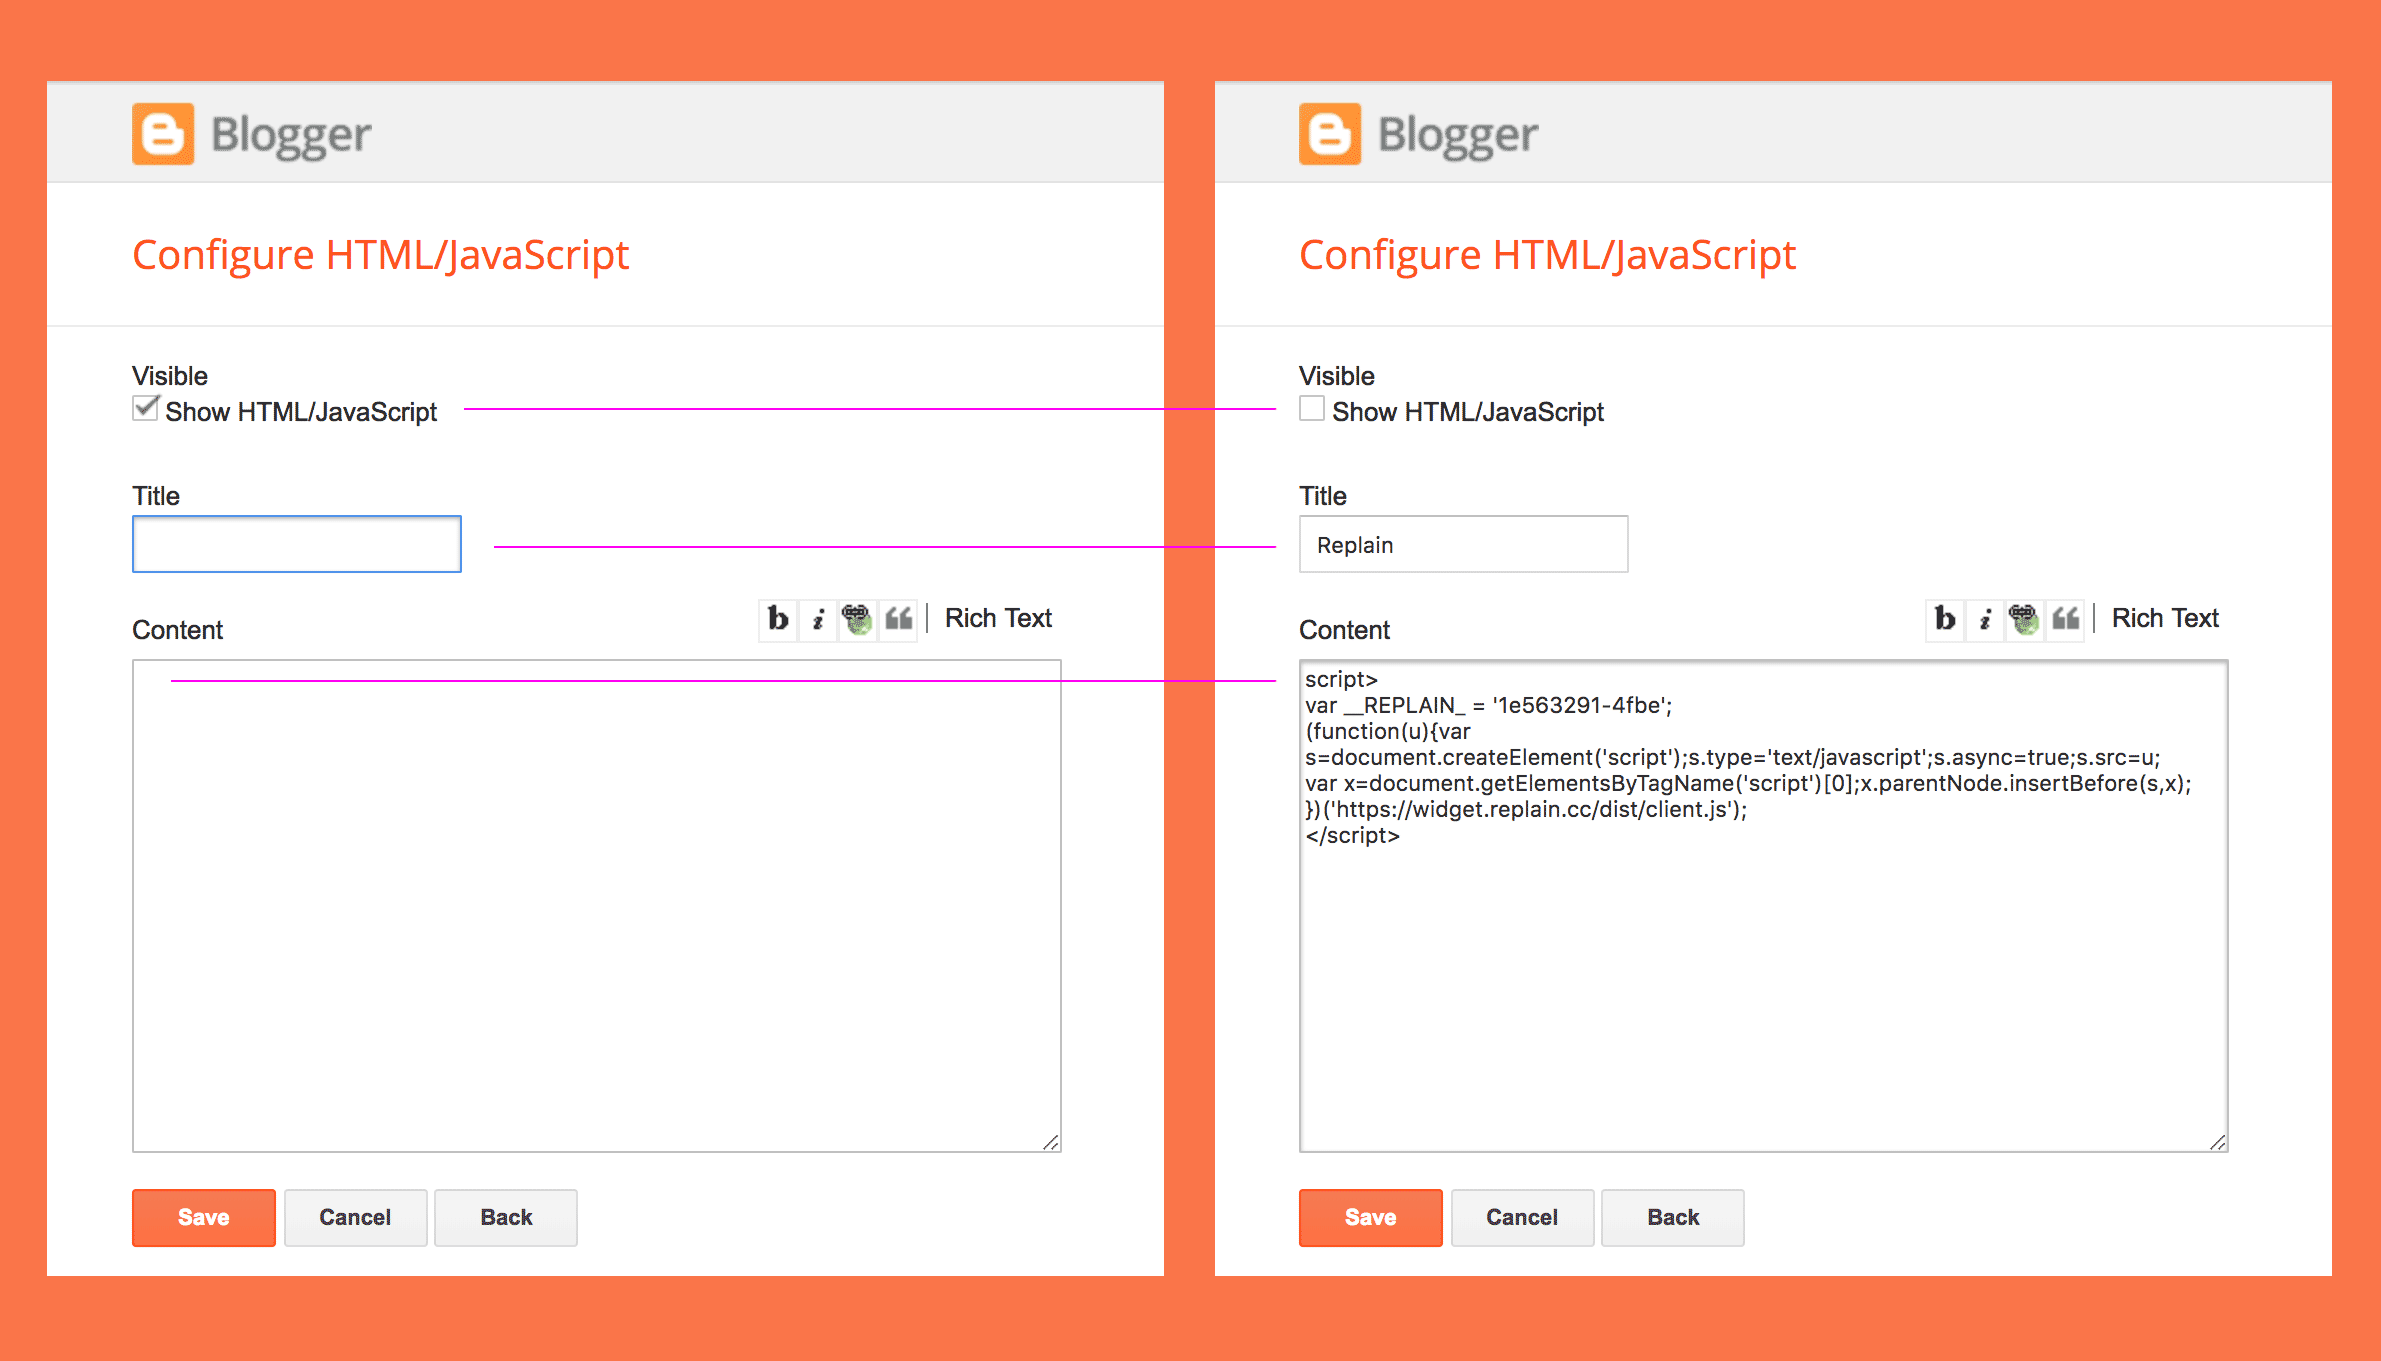Click the italic icon in right panel
Viewport: 2381px width, 1361px height.
click(1985, 620)
